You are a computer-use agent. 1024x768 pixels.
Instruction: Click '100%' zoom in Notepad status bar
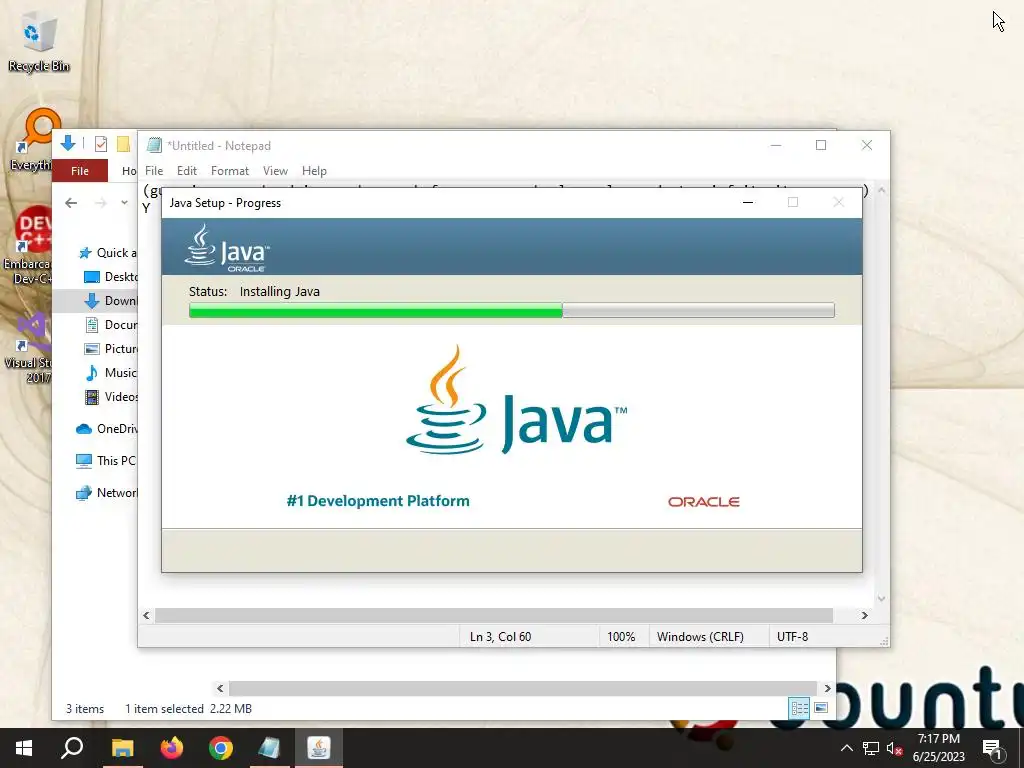click(620, 637)
